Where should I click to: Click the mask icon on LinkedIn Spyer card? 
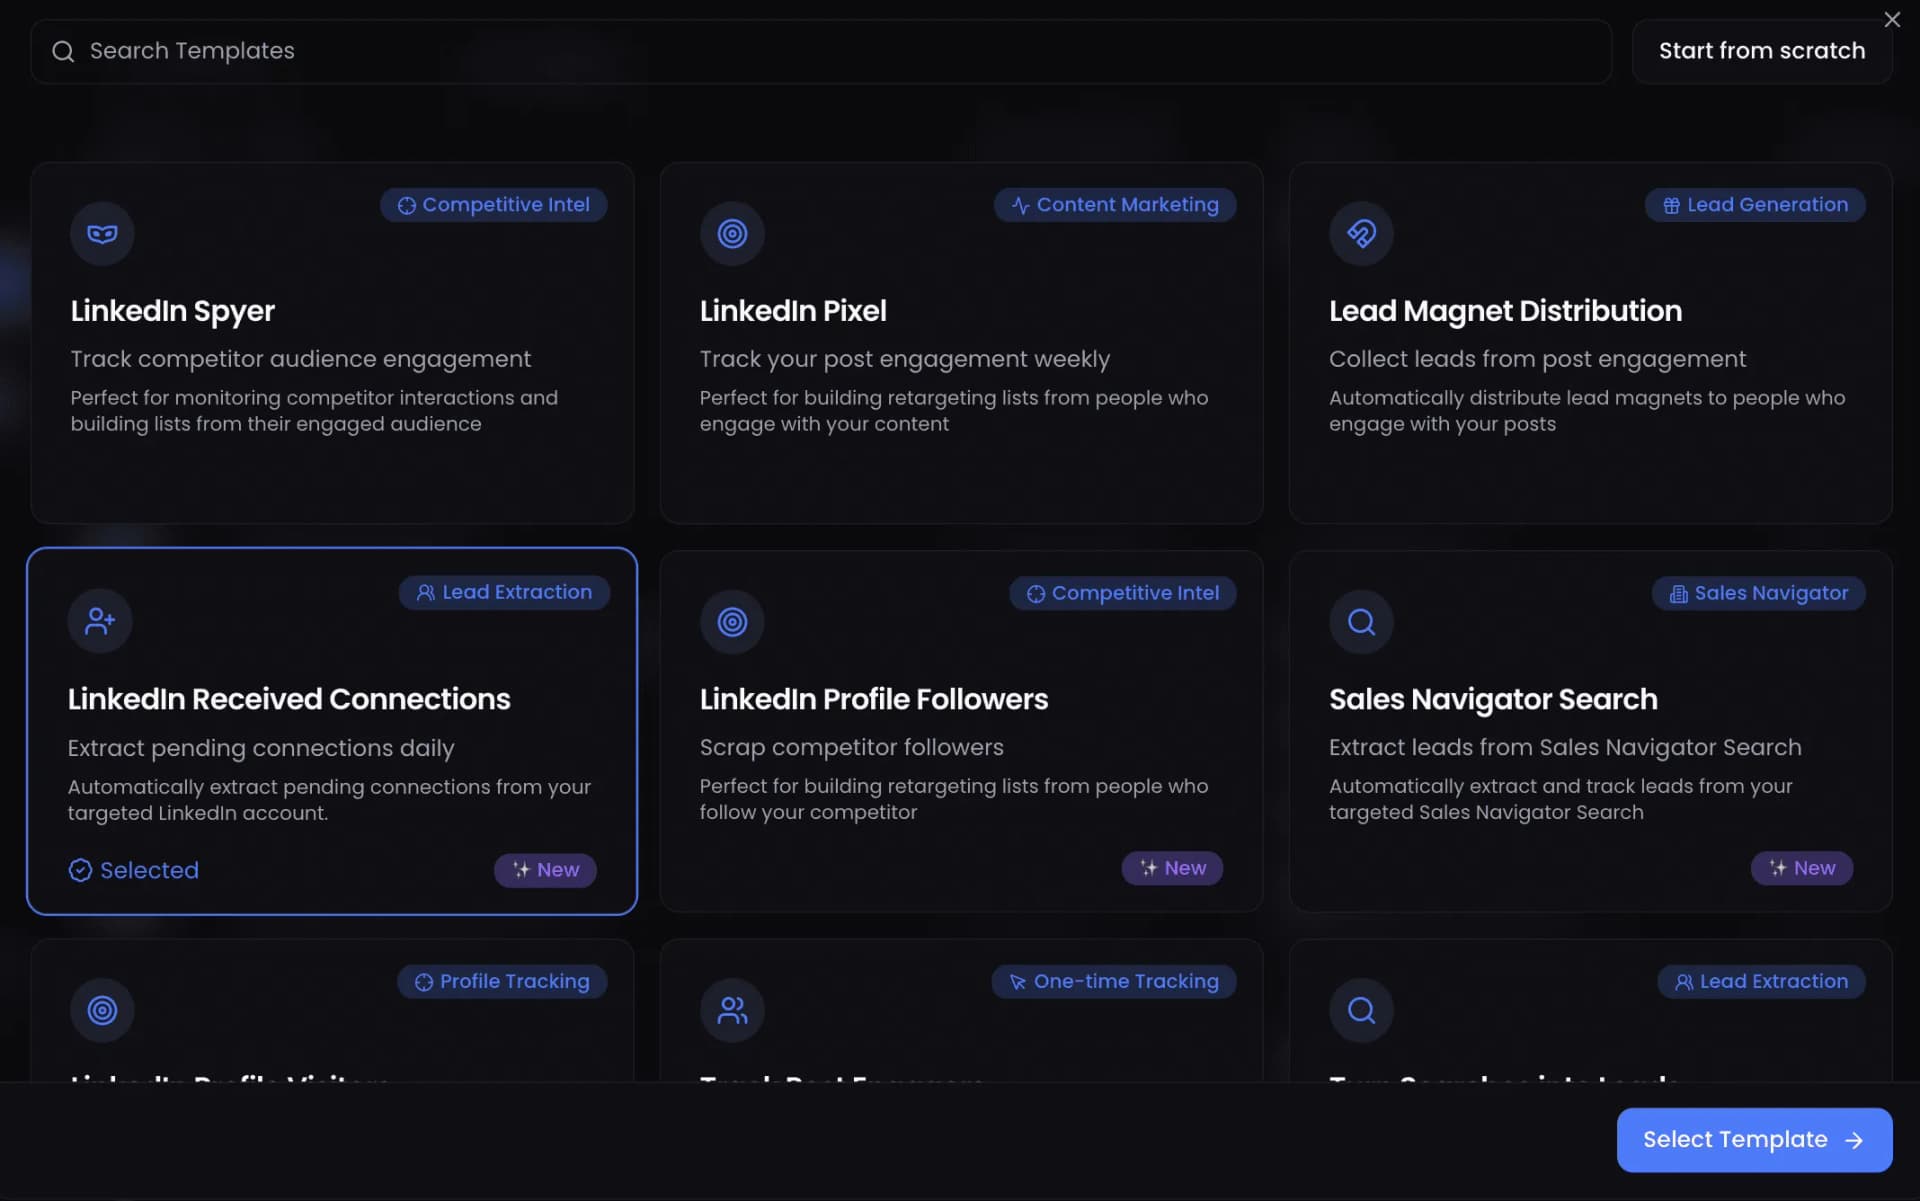(x=101, y=233)
